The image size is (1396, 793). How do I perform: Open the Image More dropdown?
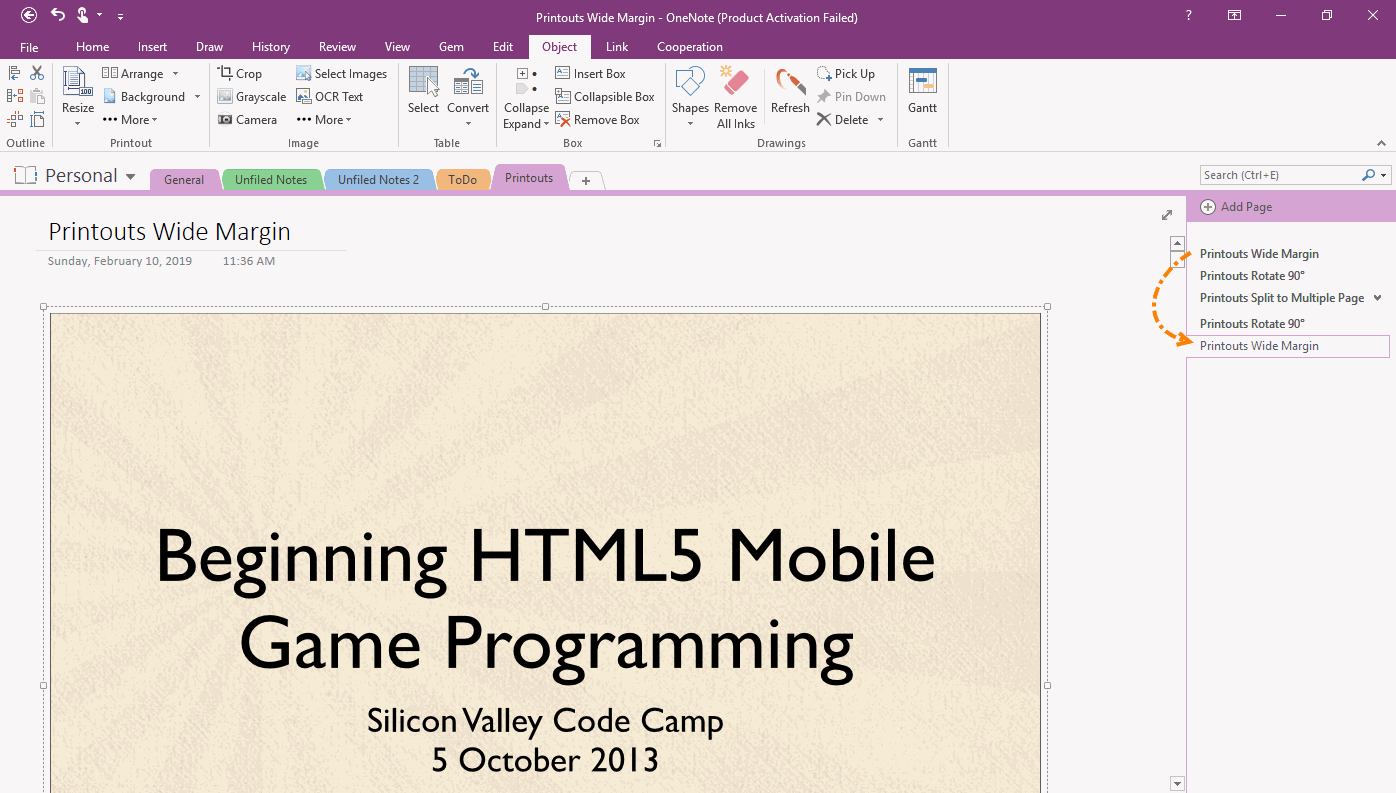[x=324, y=120]
